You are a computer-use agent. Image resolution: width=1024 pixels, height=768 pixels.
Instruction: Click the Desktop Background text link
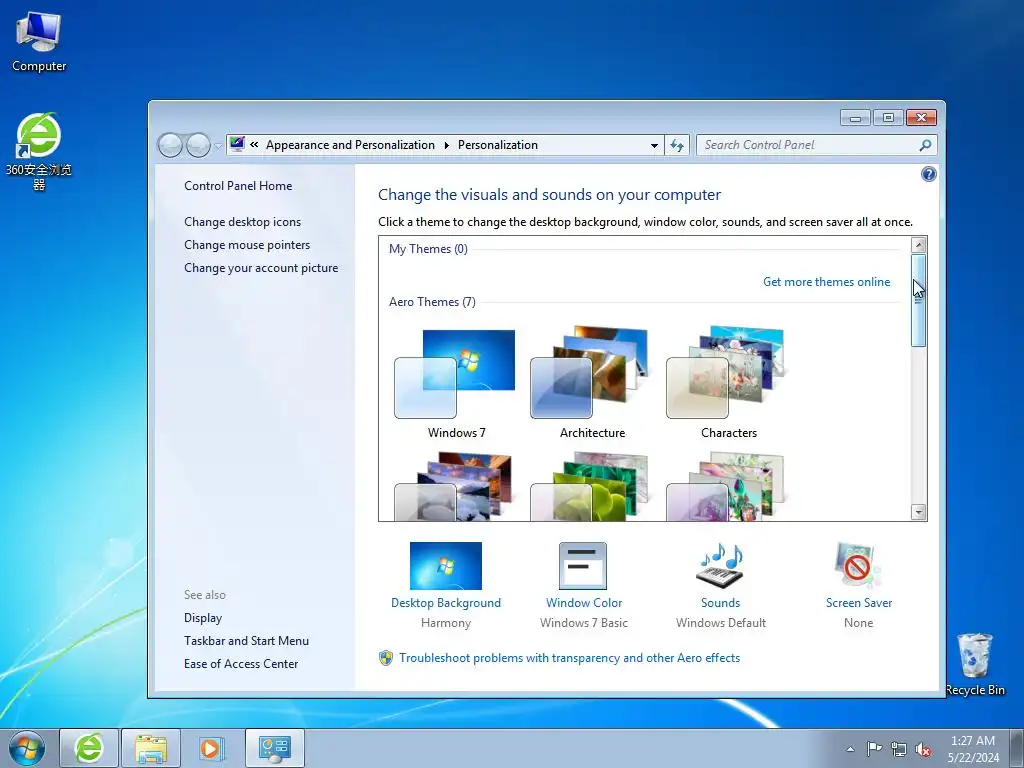tap(445, 603)
